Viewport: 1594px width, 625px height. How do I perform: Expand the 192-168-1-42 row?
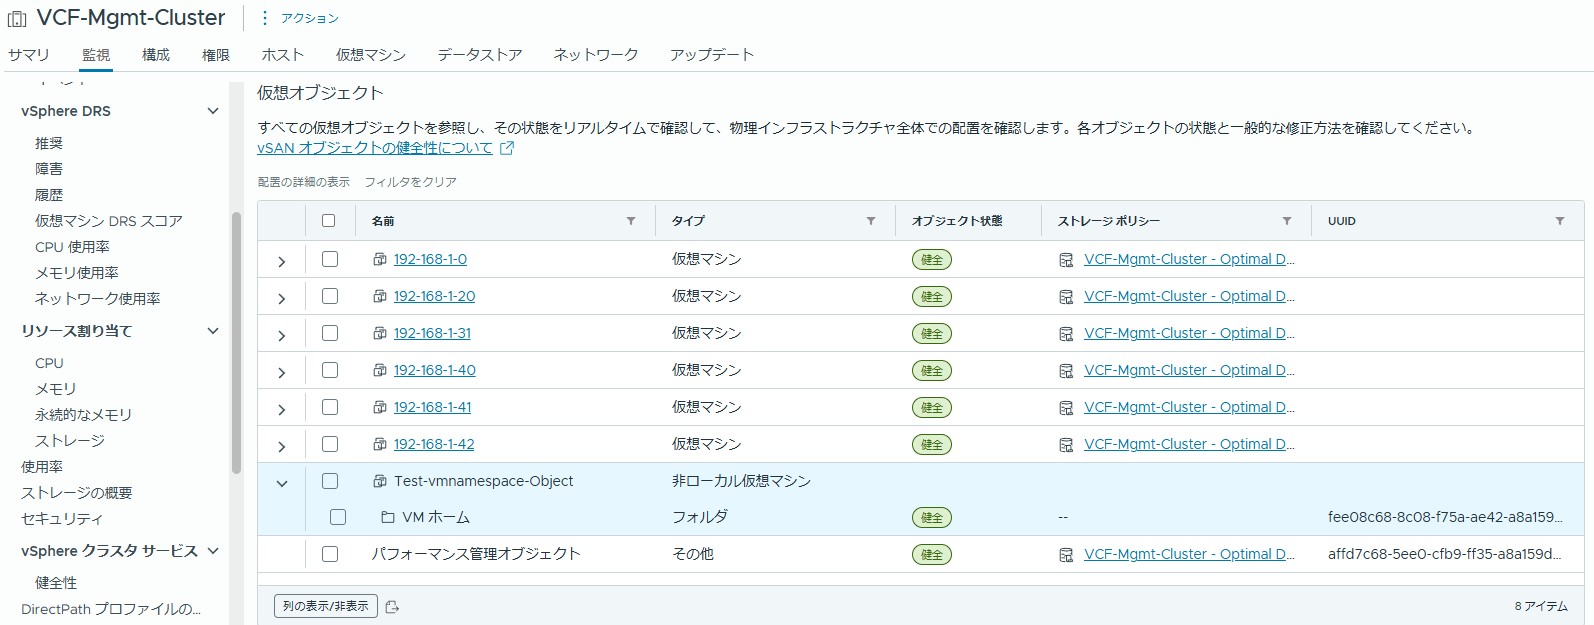coord(282,446)
